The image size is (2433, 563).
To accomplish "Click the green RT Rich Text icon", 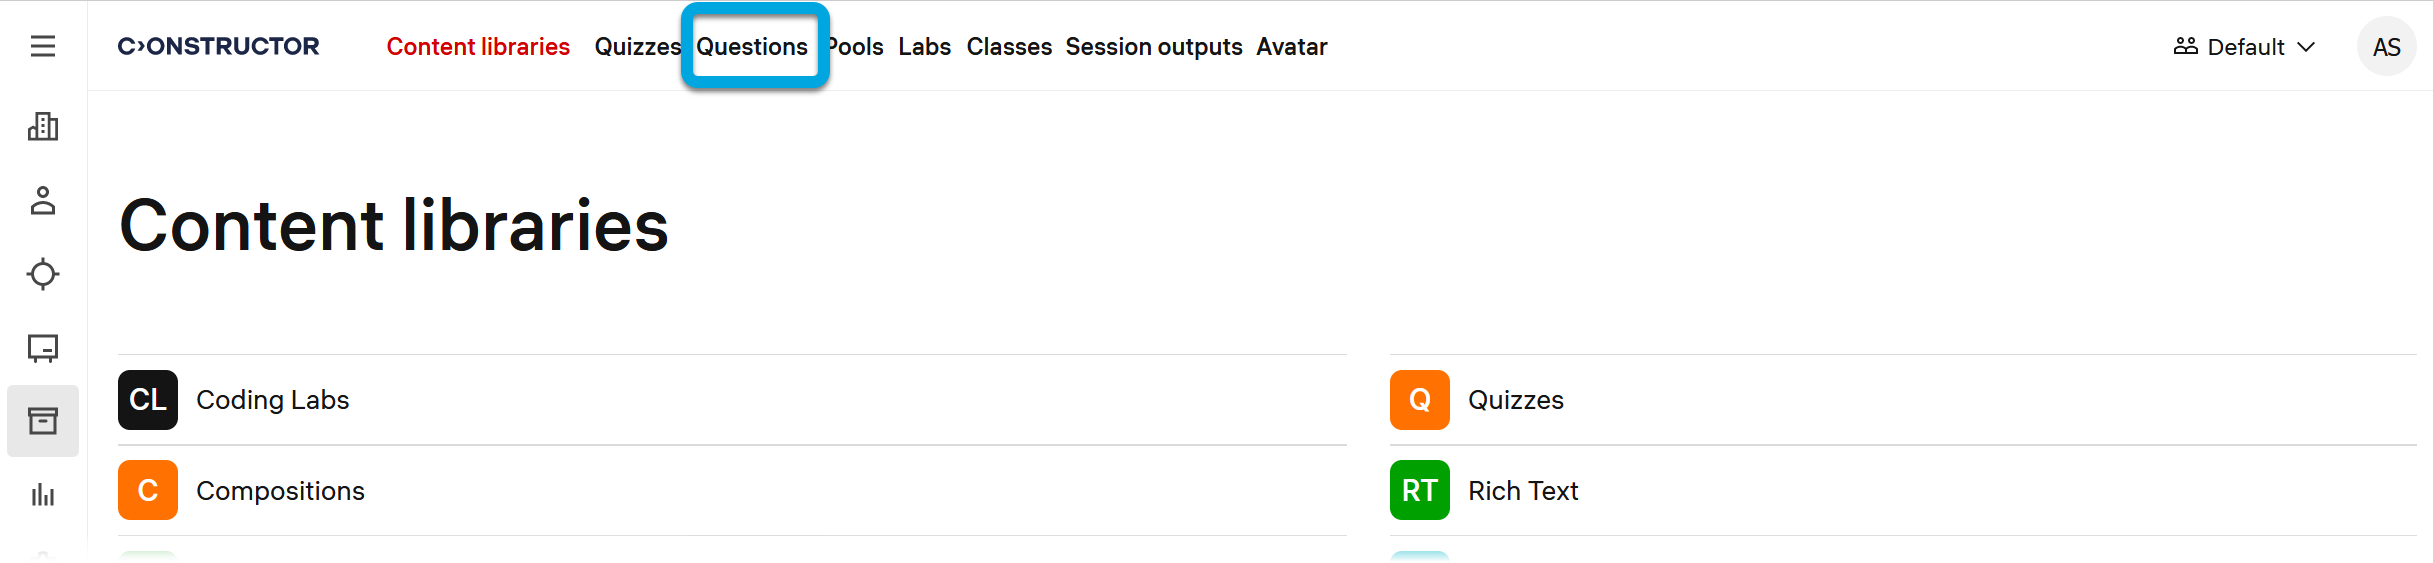I will [x=1419, y=490].
